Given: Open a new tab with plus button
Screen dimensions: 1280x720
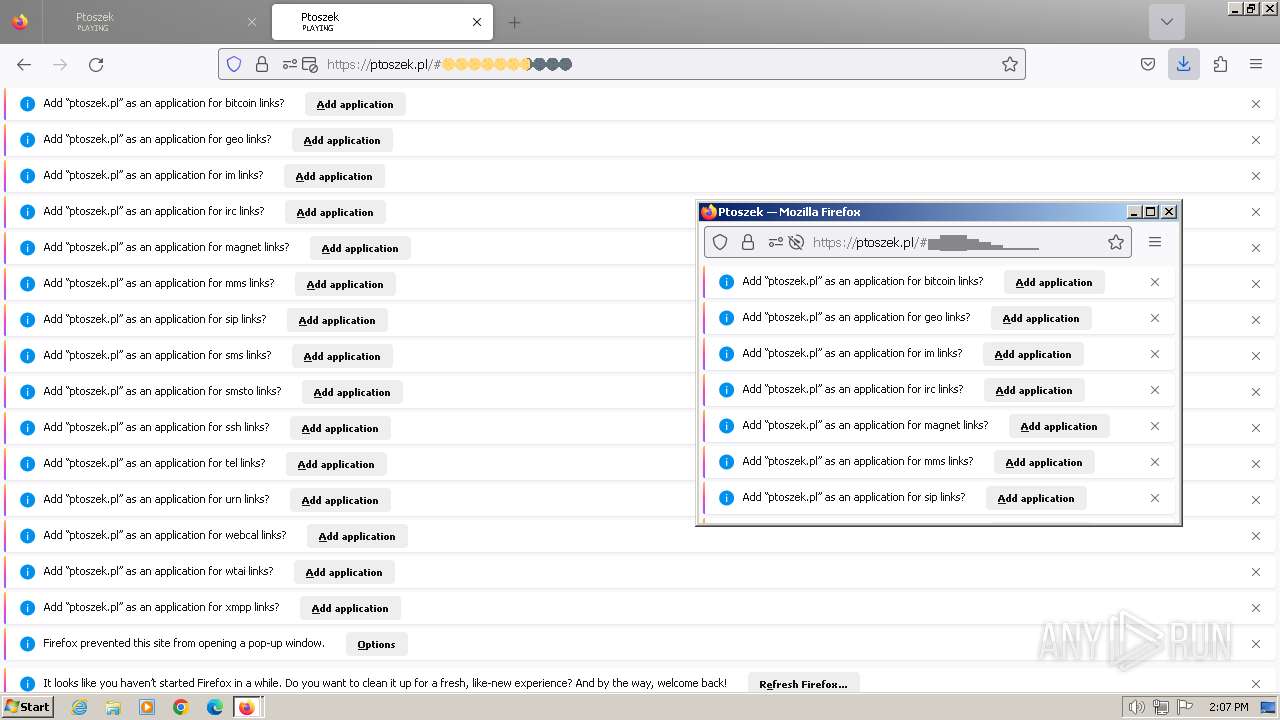Looking at the screenshot, I should click(x=514, y=22).
